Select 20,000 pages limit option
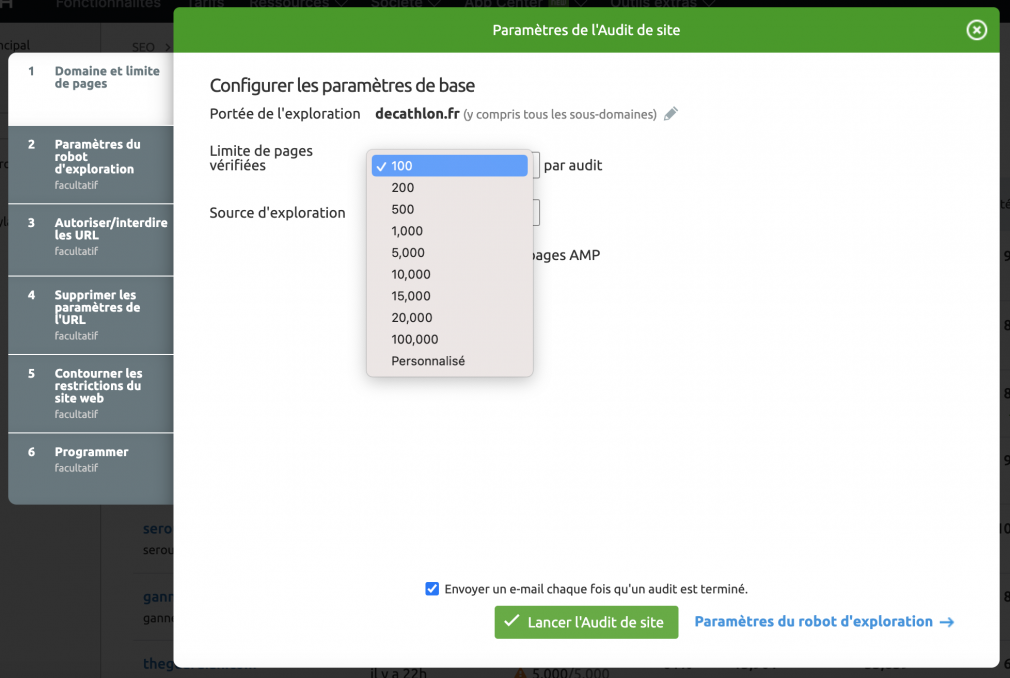Image resolution: width=1010 pixels, height=678 pixels. click(x=450, y=317)
